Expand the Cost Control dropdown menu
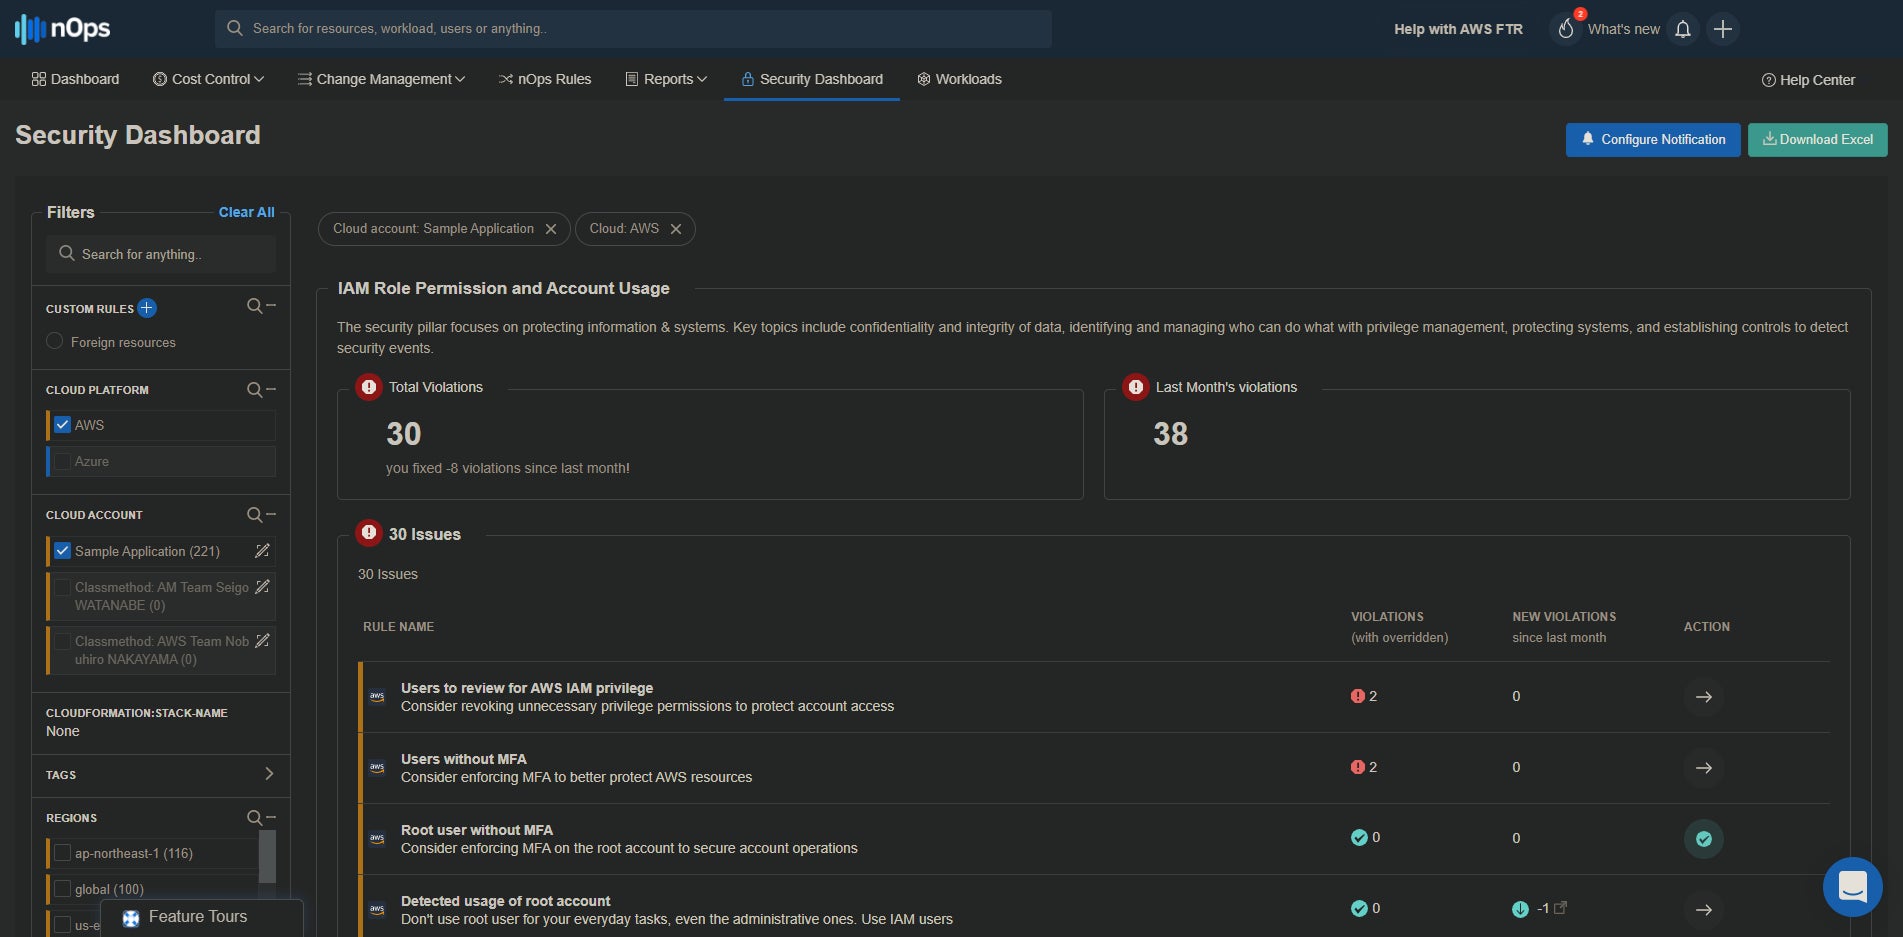This screenshot has height=937, width=1903. click(208, 79)
